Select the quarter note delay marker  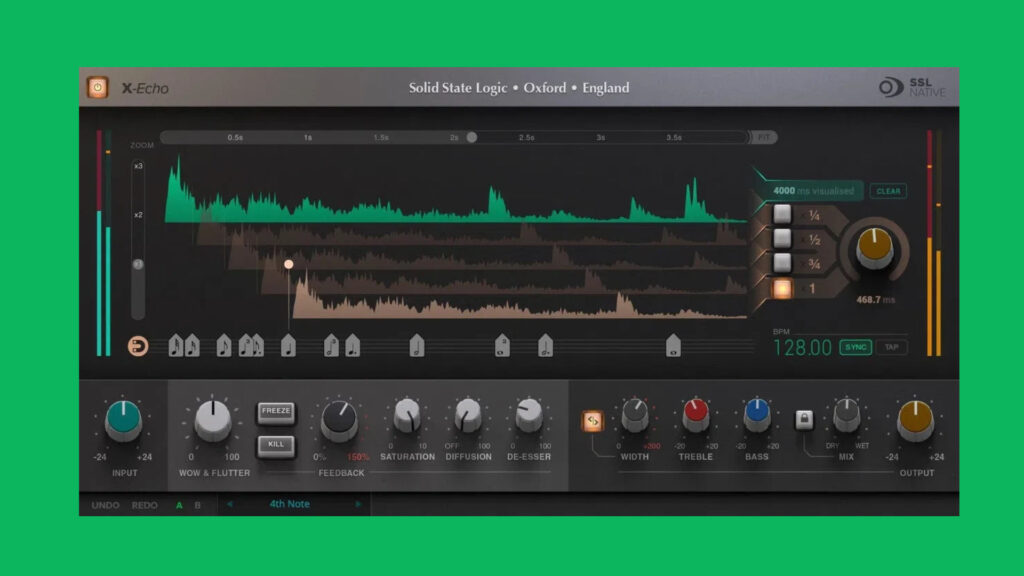click(x=288, y=345)
